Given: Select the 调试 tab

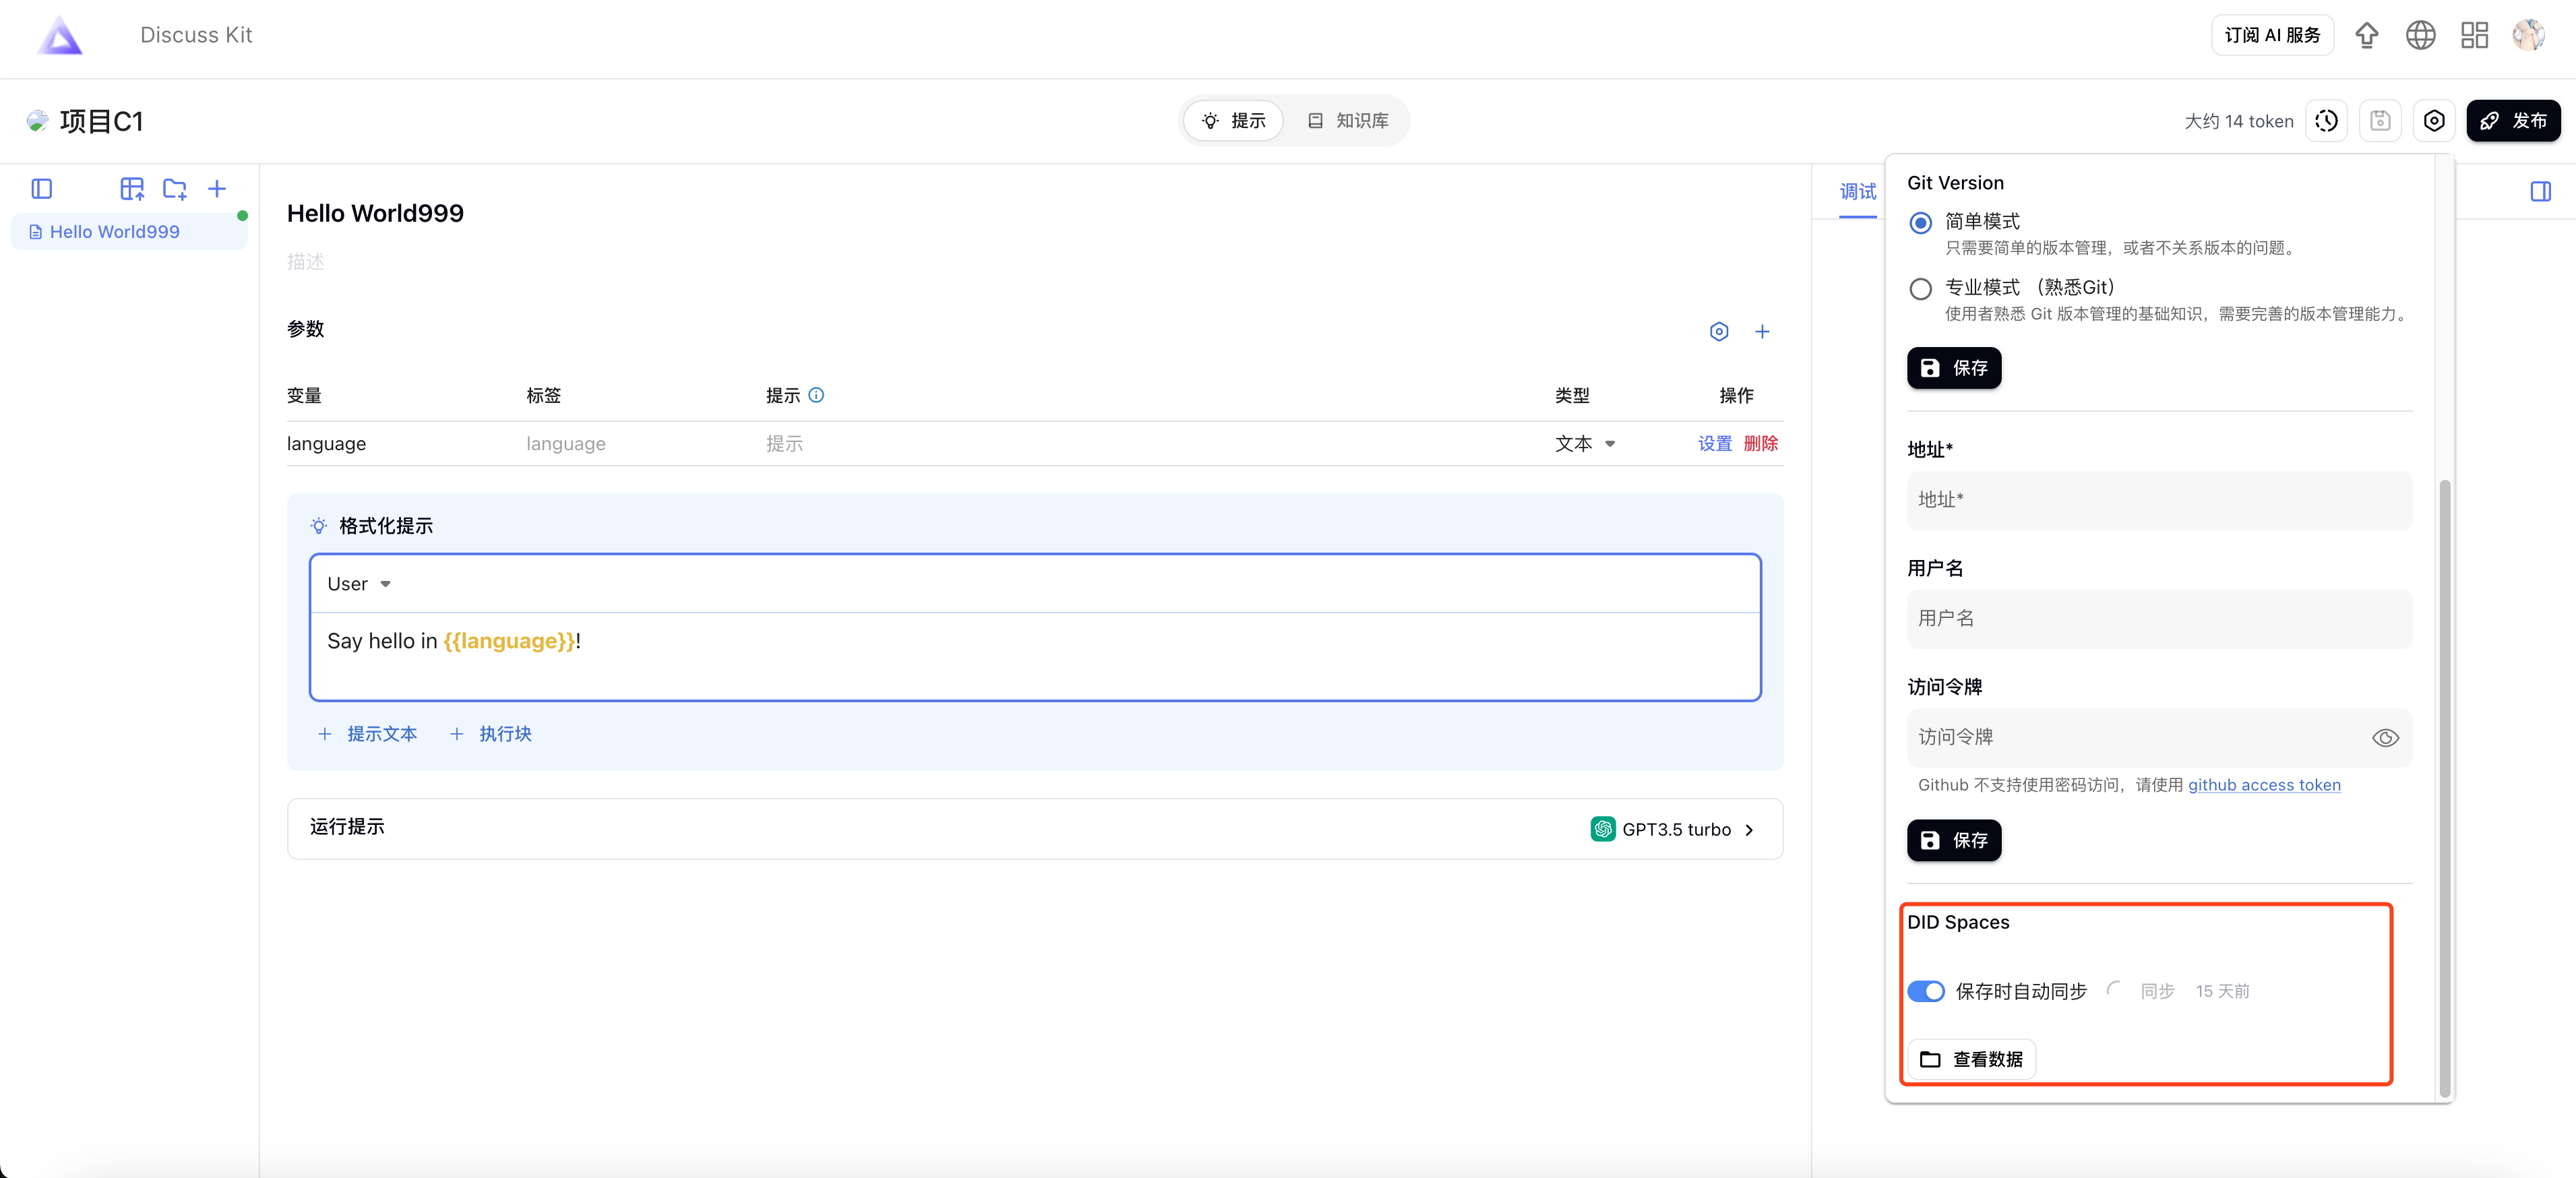Looking at the screenshot, I should click(x=1857, y=191).
